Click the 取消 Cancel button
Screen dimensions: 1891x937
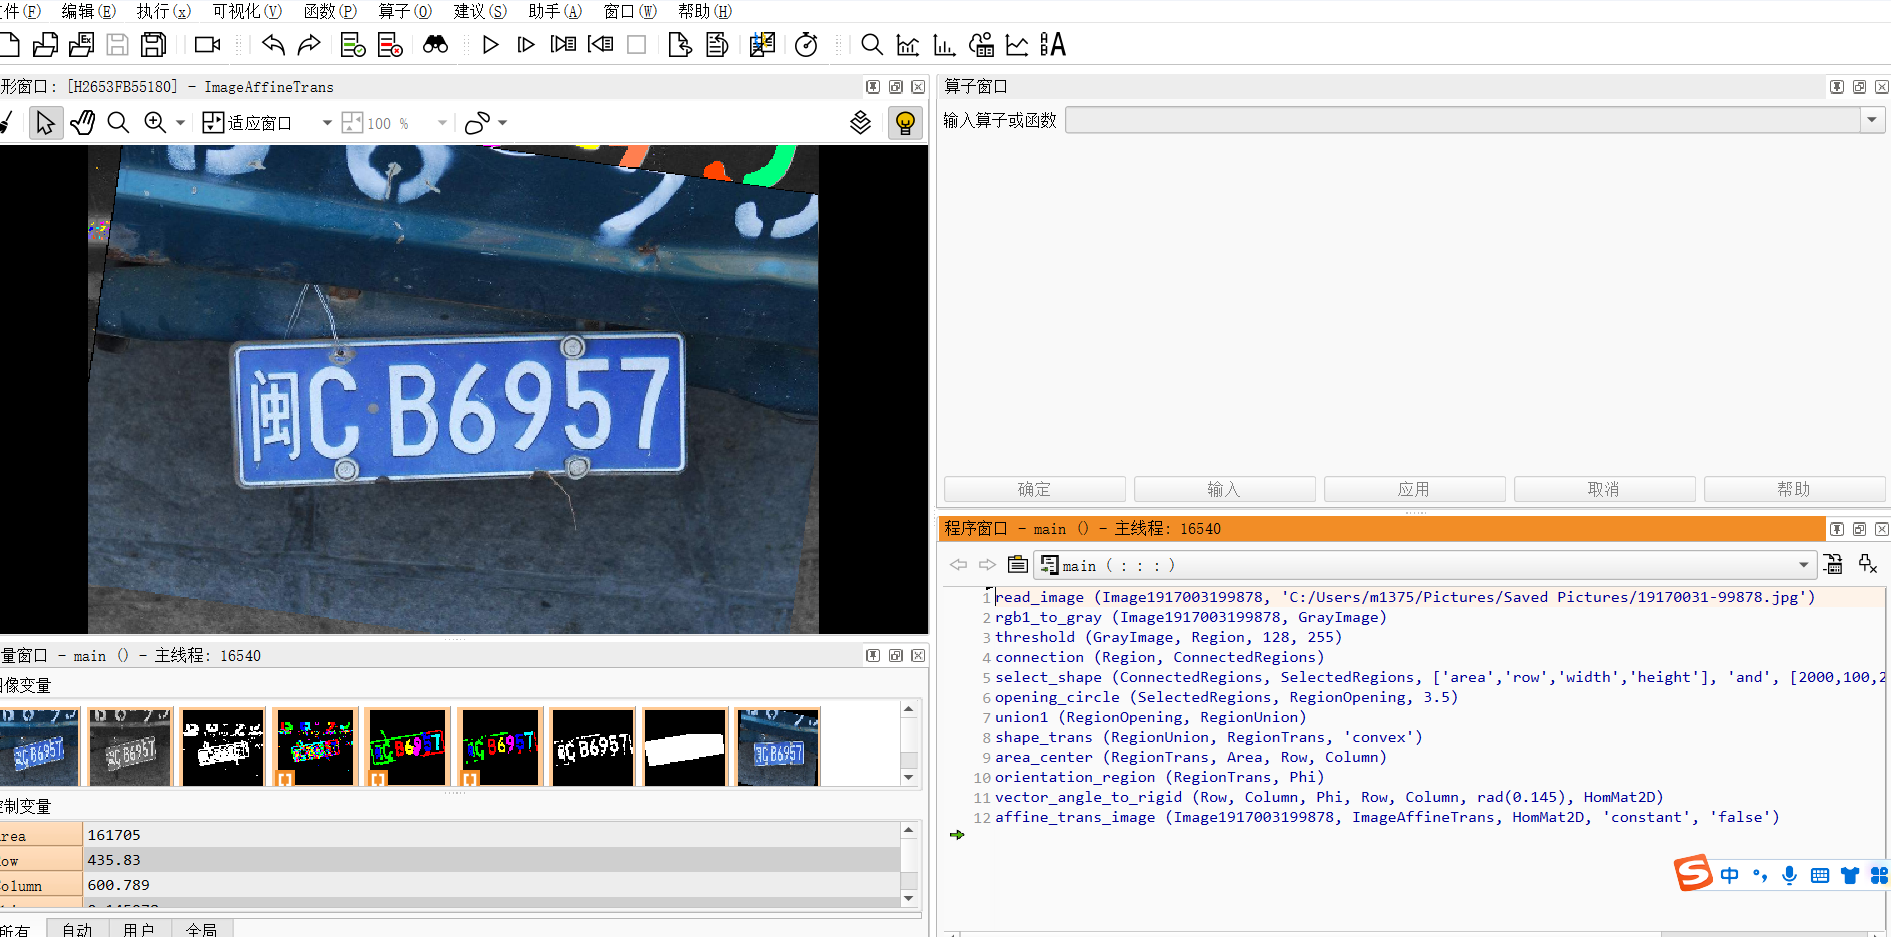point(1604,489)
